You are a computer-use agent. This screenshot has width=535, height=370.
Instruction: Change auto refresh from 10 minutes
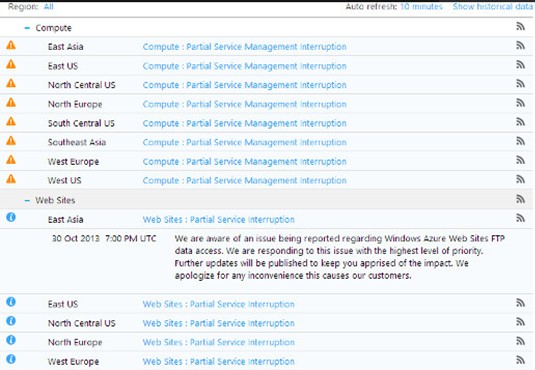tap(421, 6)
